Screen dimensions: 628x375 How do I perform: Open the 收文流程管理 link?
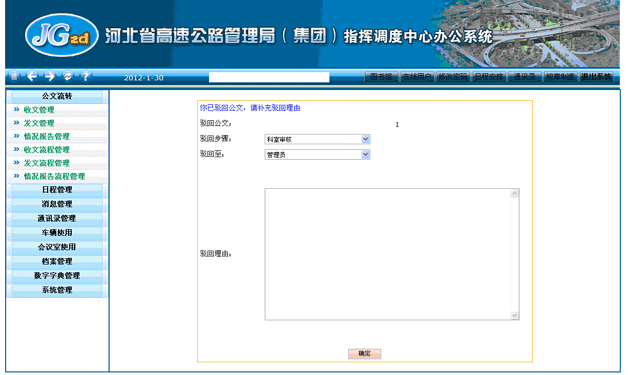click(46, 149)
